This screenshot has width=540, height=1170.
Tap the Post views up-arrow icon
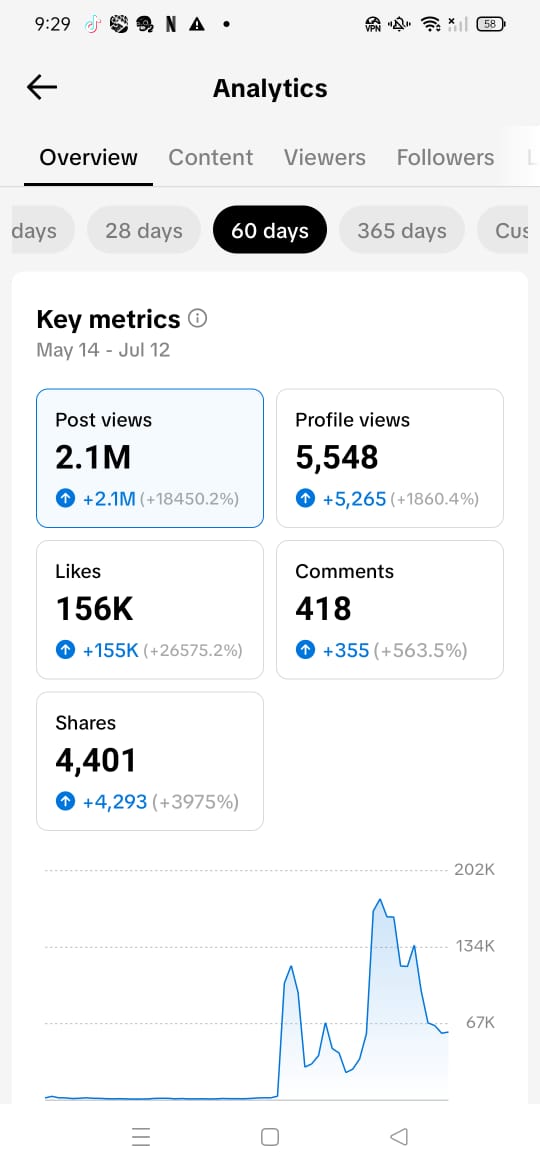tap(66, 498)
